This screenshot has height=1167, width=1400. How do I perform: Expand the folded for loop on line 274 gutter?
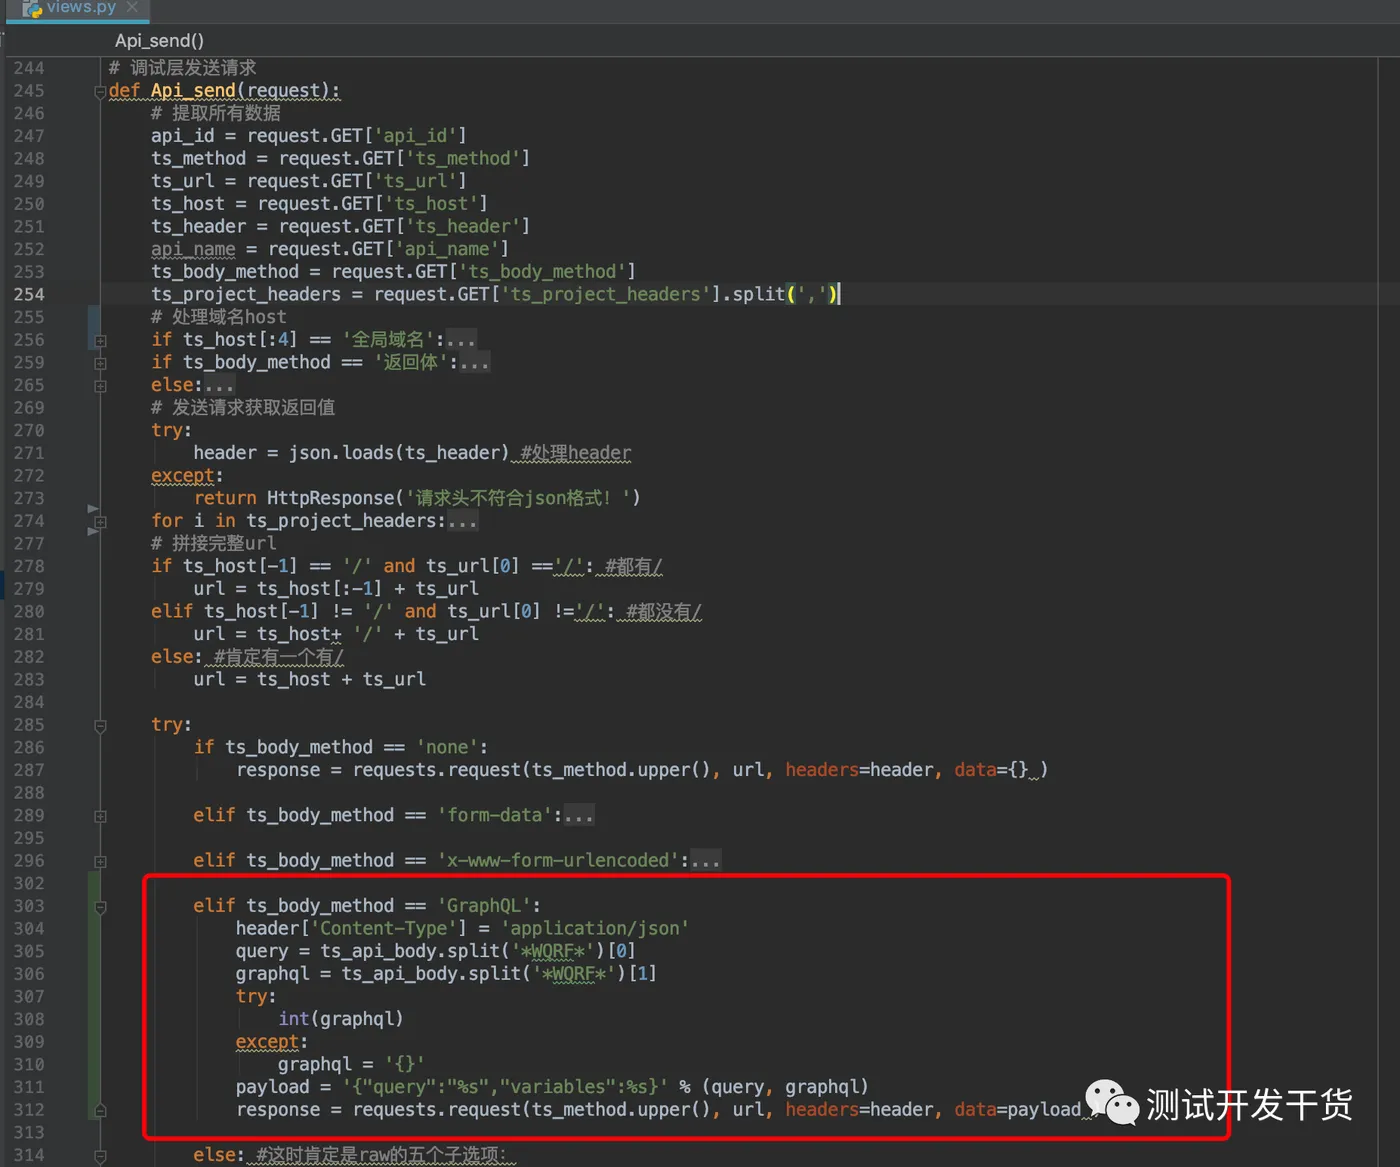[x=100, y=522]
